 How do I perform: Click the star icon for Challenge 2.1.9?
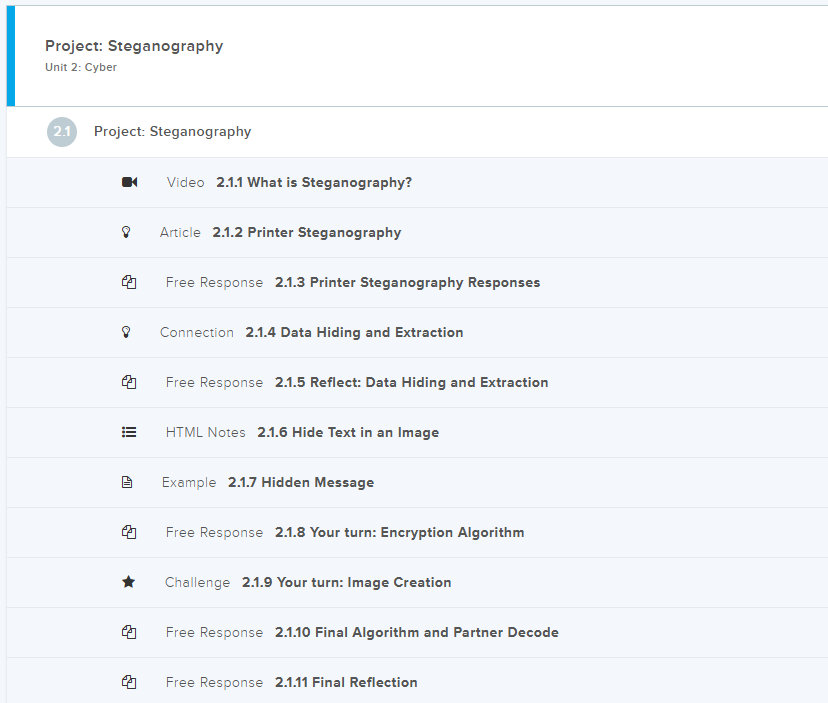coord(128,582)
